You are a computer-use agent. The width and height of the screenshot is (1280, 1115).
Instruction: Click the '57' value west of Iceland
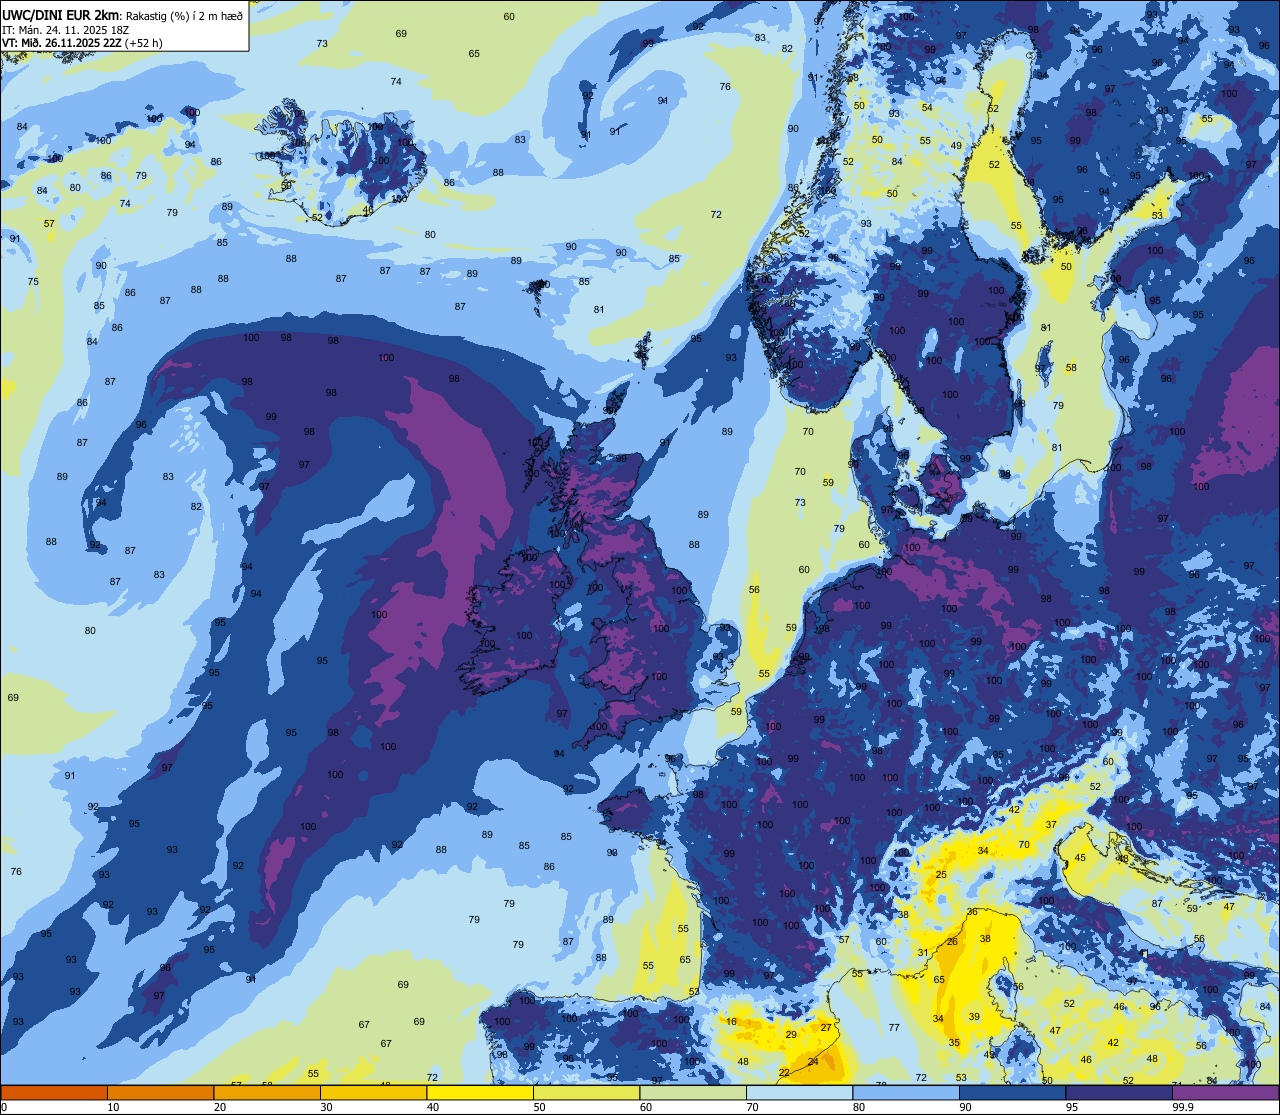pos(49,224)
